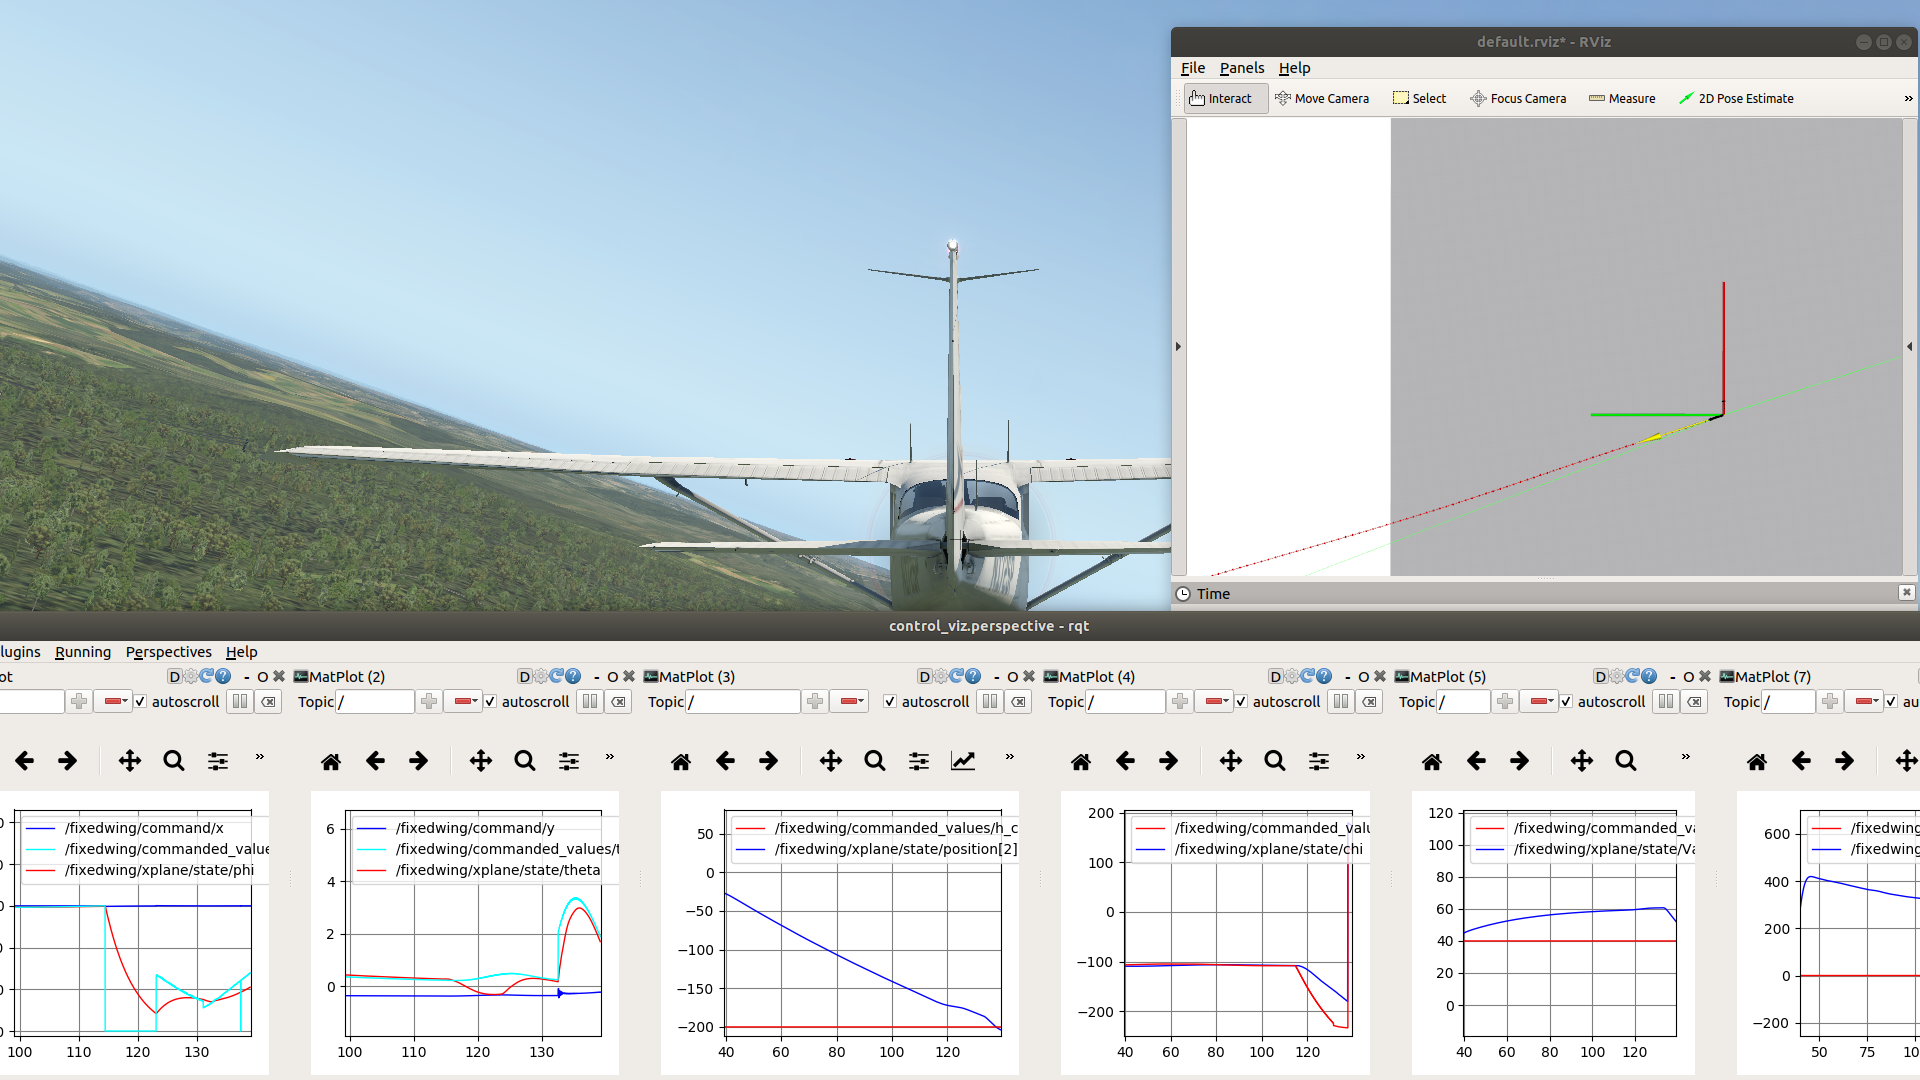Toggle autoscroll checkbox in MatPlot (4)
This screenshot has height=1080, width=1920.
1241,701
